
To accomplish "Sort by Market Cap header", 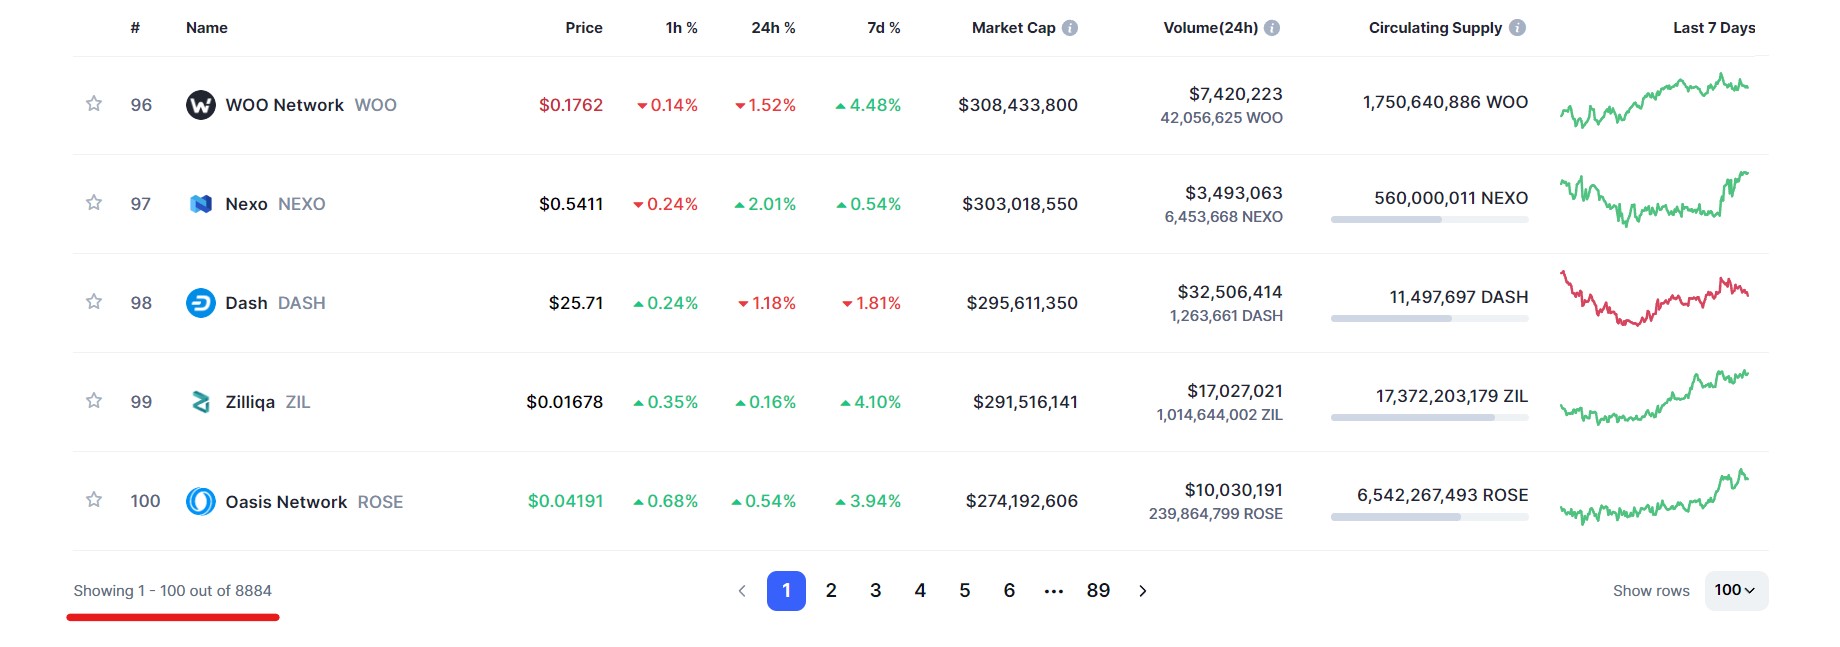I will click(1014, 28).
